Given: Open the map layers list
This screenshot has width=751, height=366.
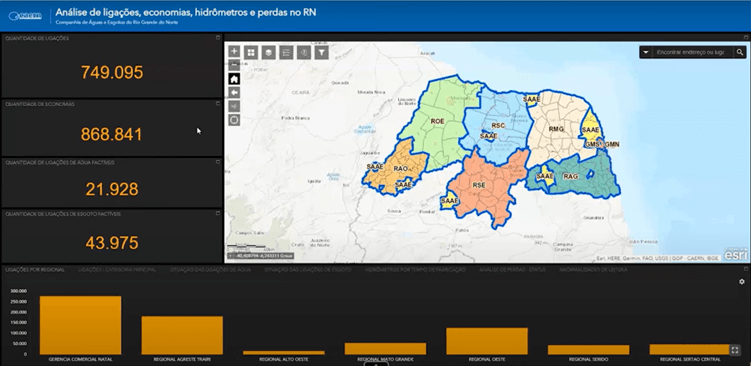Looking at the screenshot, I should click(269, 52).
